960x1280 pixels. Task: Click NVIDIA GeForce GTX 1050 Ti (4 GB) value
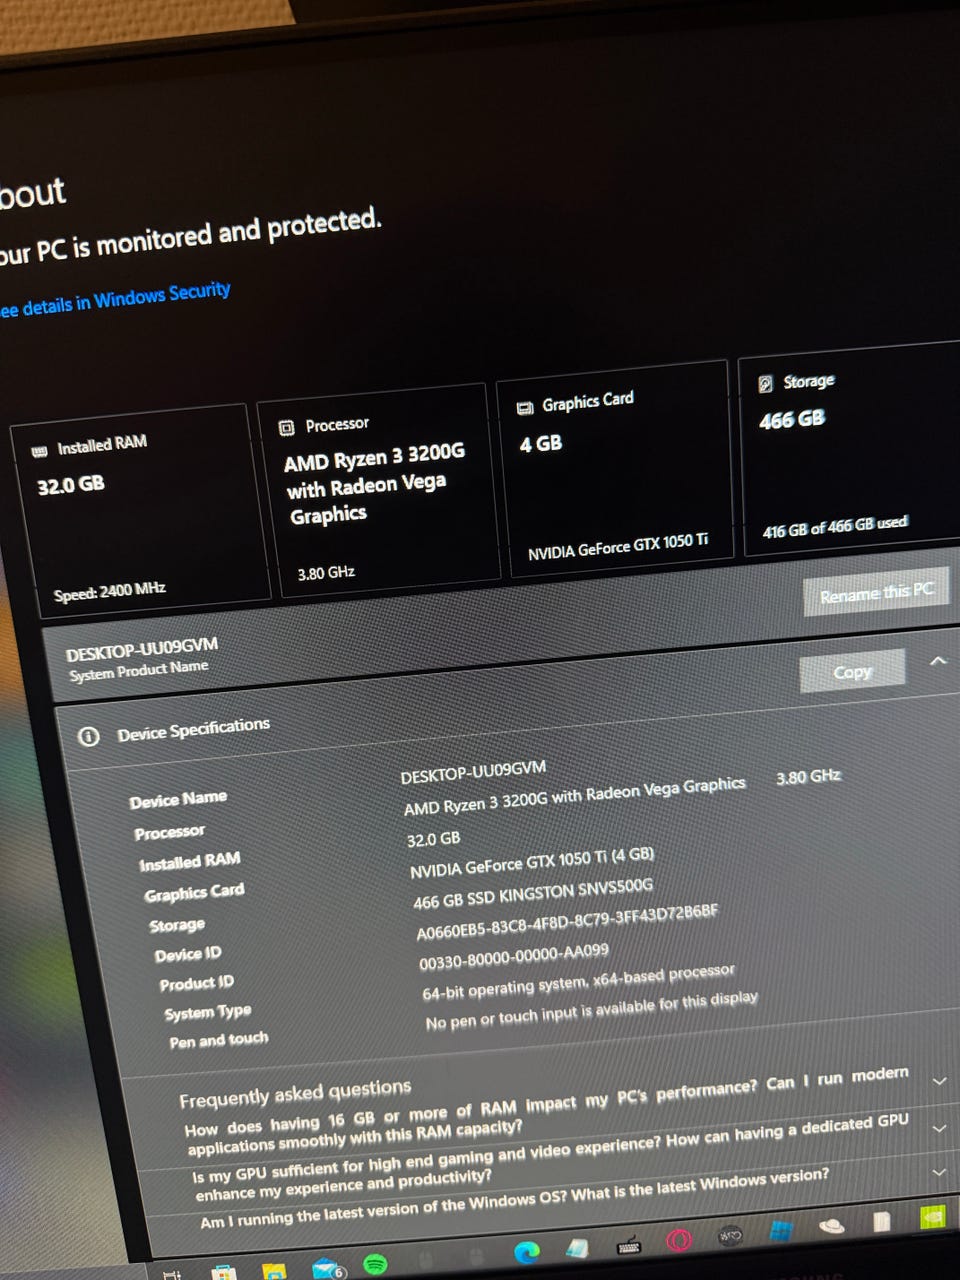pos(532,862)
